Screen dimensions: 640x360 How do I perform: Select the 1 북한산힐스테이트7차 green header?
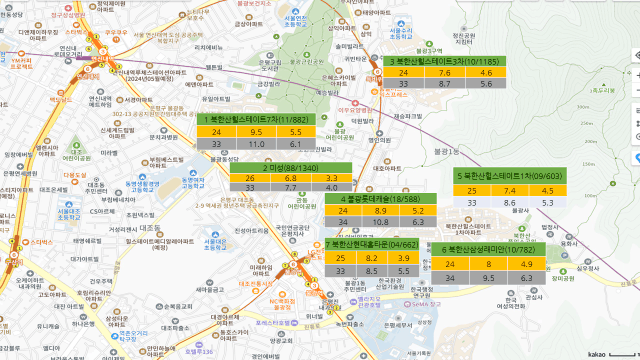click(256, 120)
